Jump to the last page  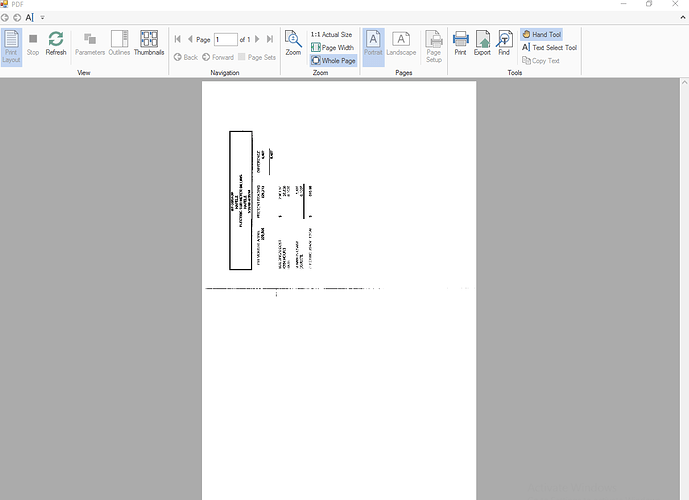tap(270, 39)
